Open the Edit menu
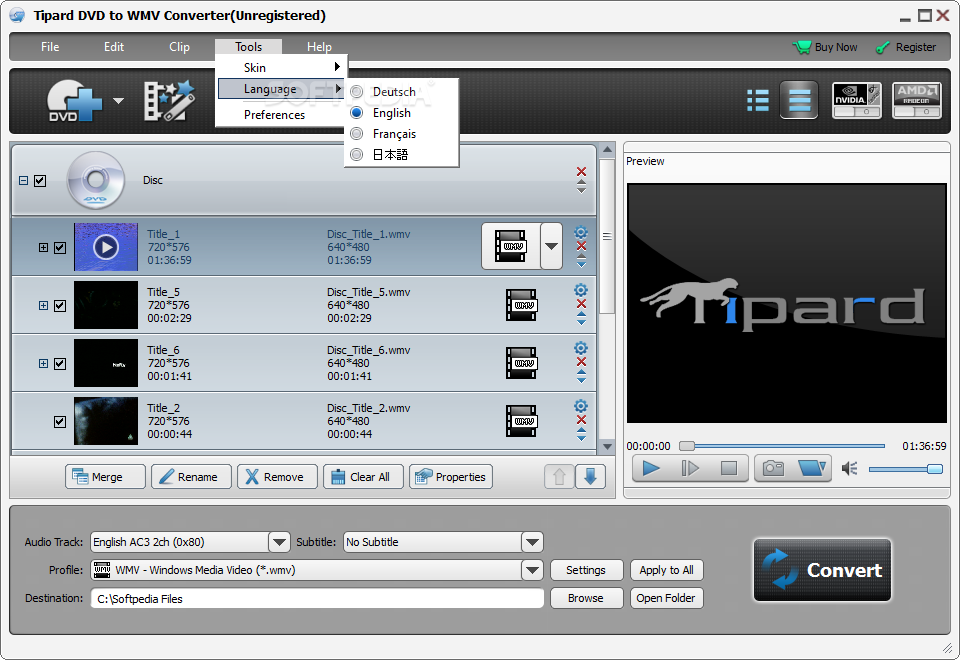960x660 pixels. 114,47
